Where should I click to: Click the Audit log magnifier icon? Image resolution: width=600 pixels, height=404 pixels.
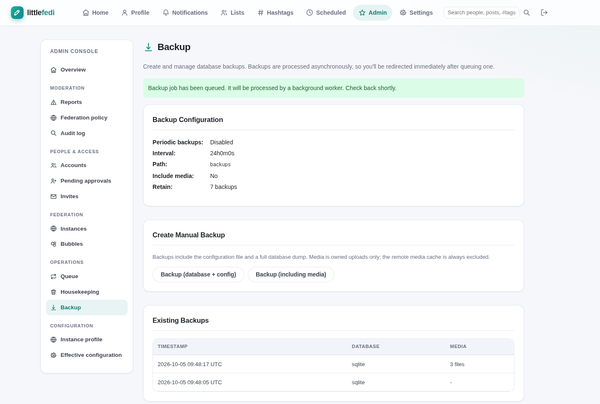[x=54, y=133]
